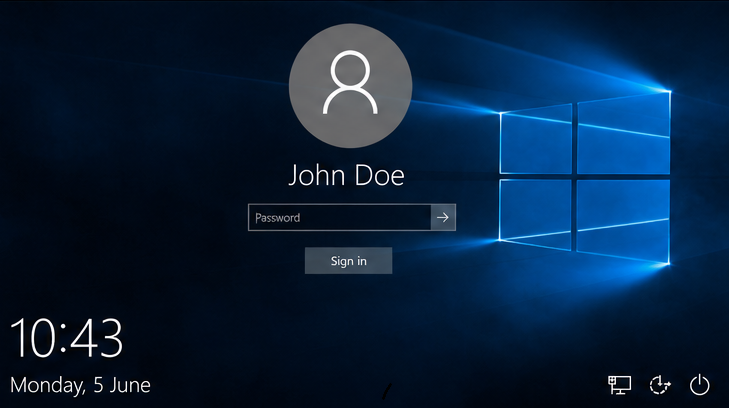The height and width of the screenshot is (408, 729).
Task: Submit password with the arrow button
Action: (443, 217)
